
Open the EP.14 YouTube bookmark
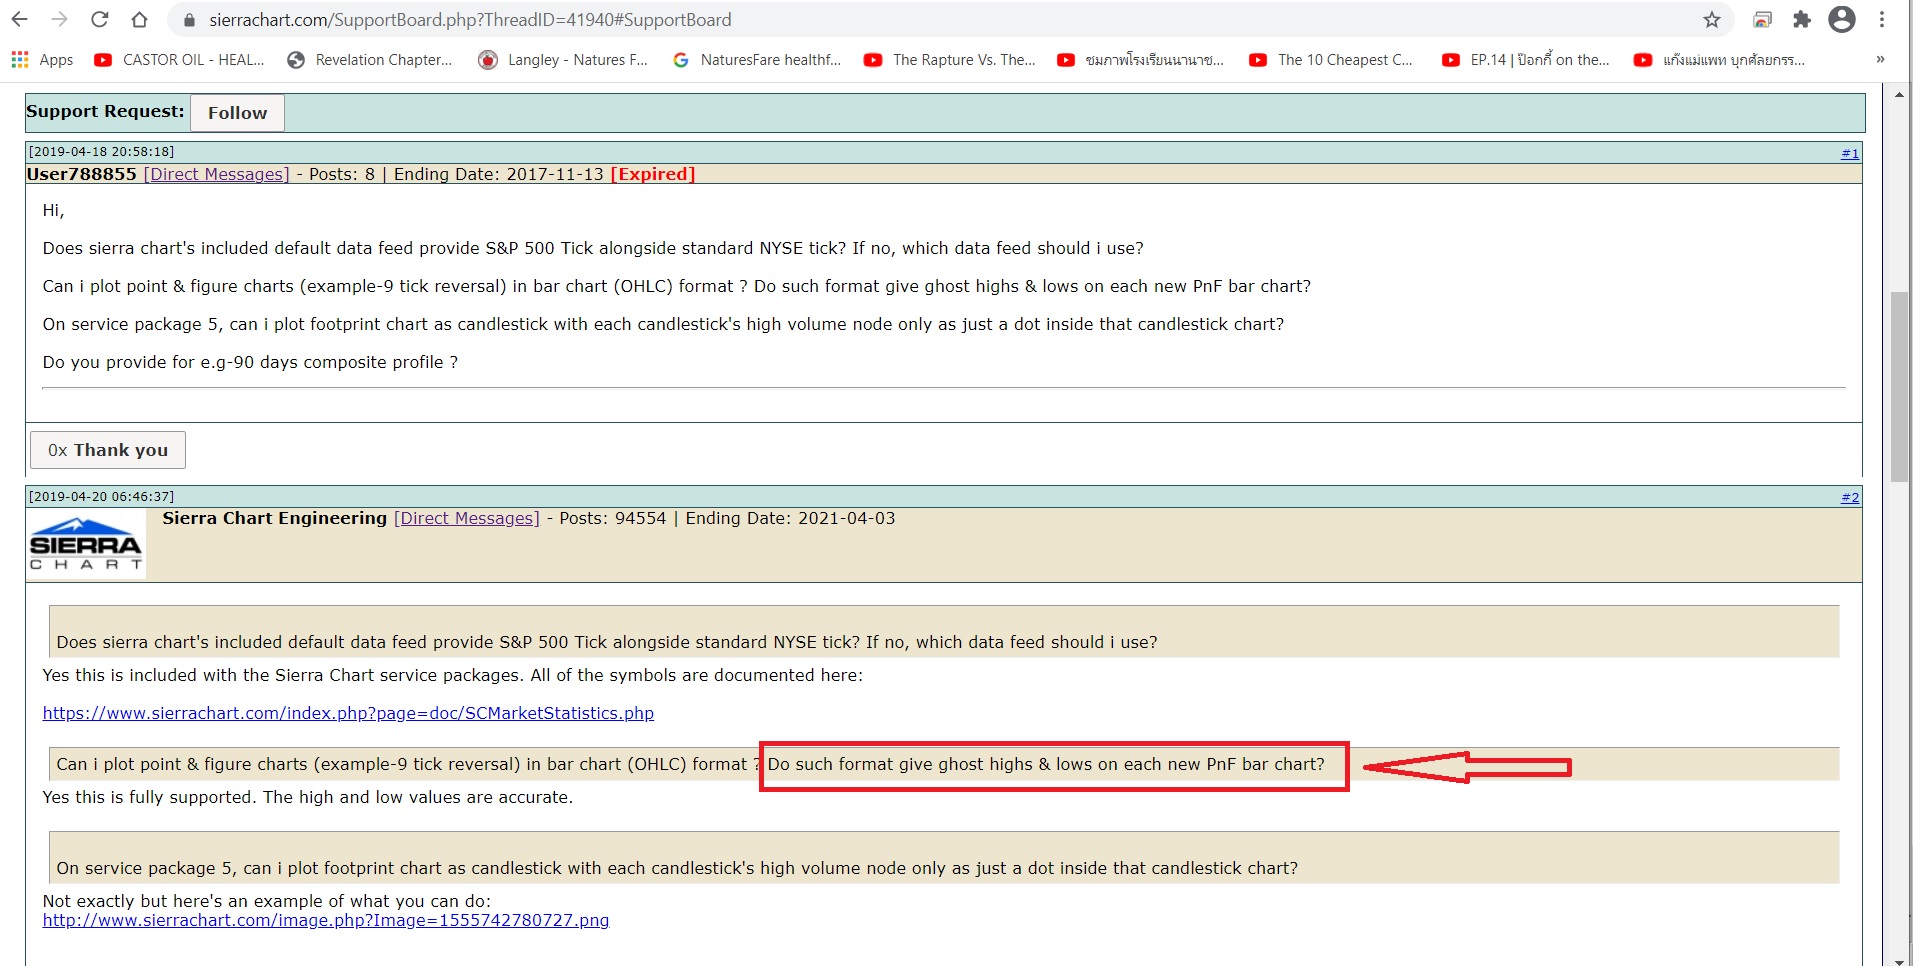[x=1526, y=60]
